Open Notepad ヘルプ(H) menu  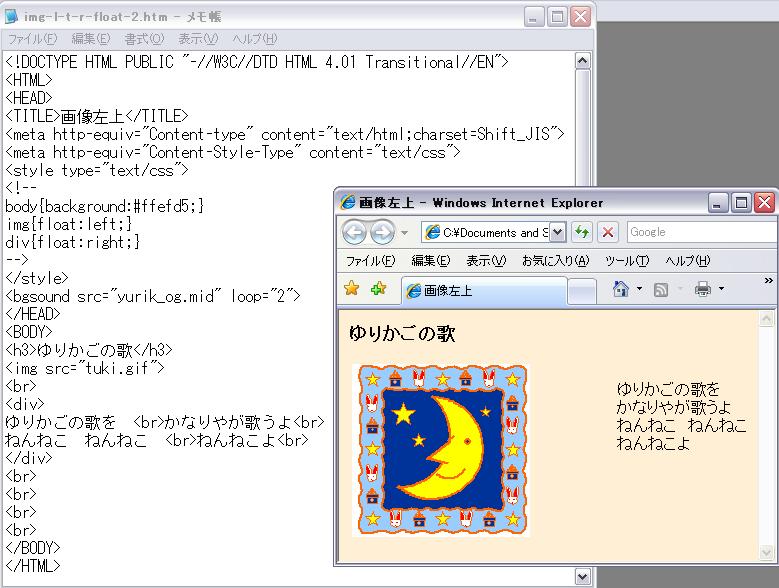tap(255, 39)
